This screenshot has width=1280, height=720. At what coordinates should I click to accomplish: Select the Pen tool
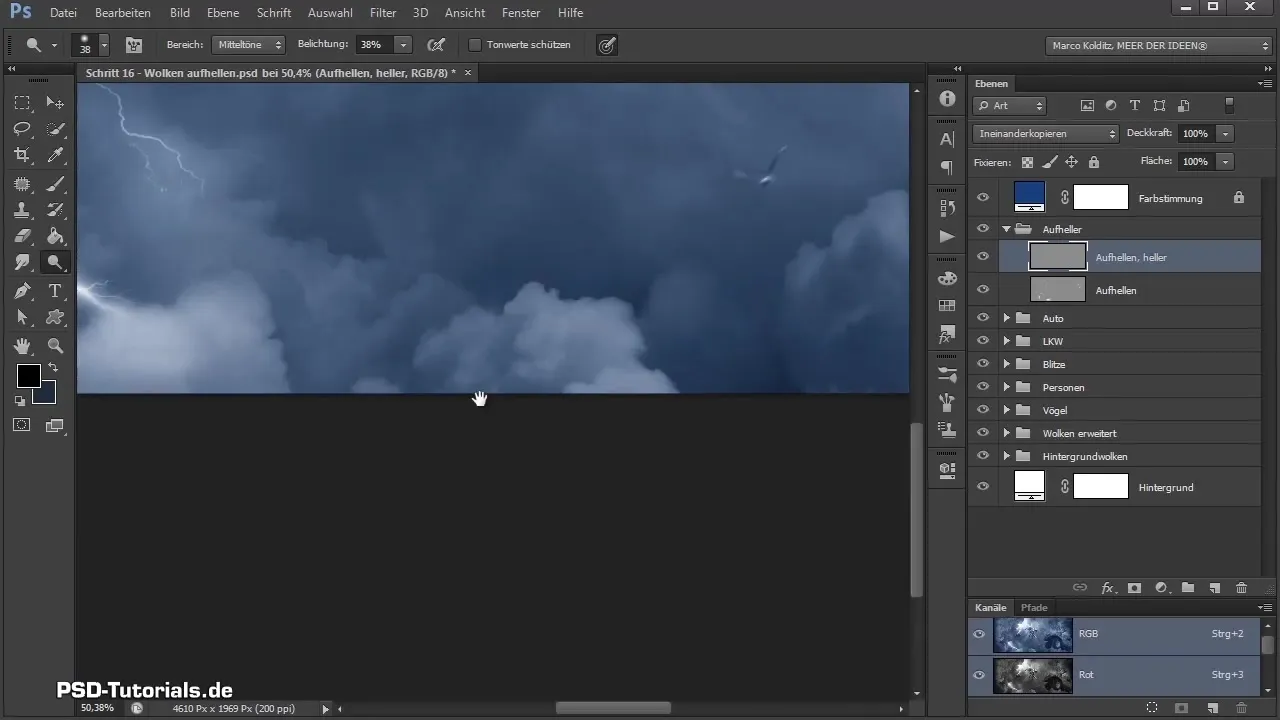tap(22, 291)
